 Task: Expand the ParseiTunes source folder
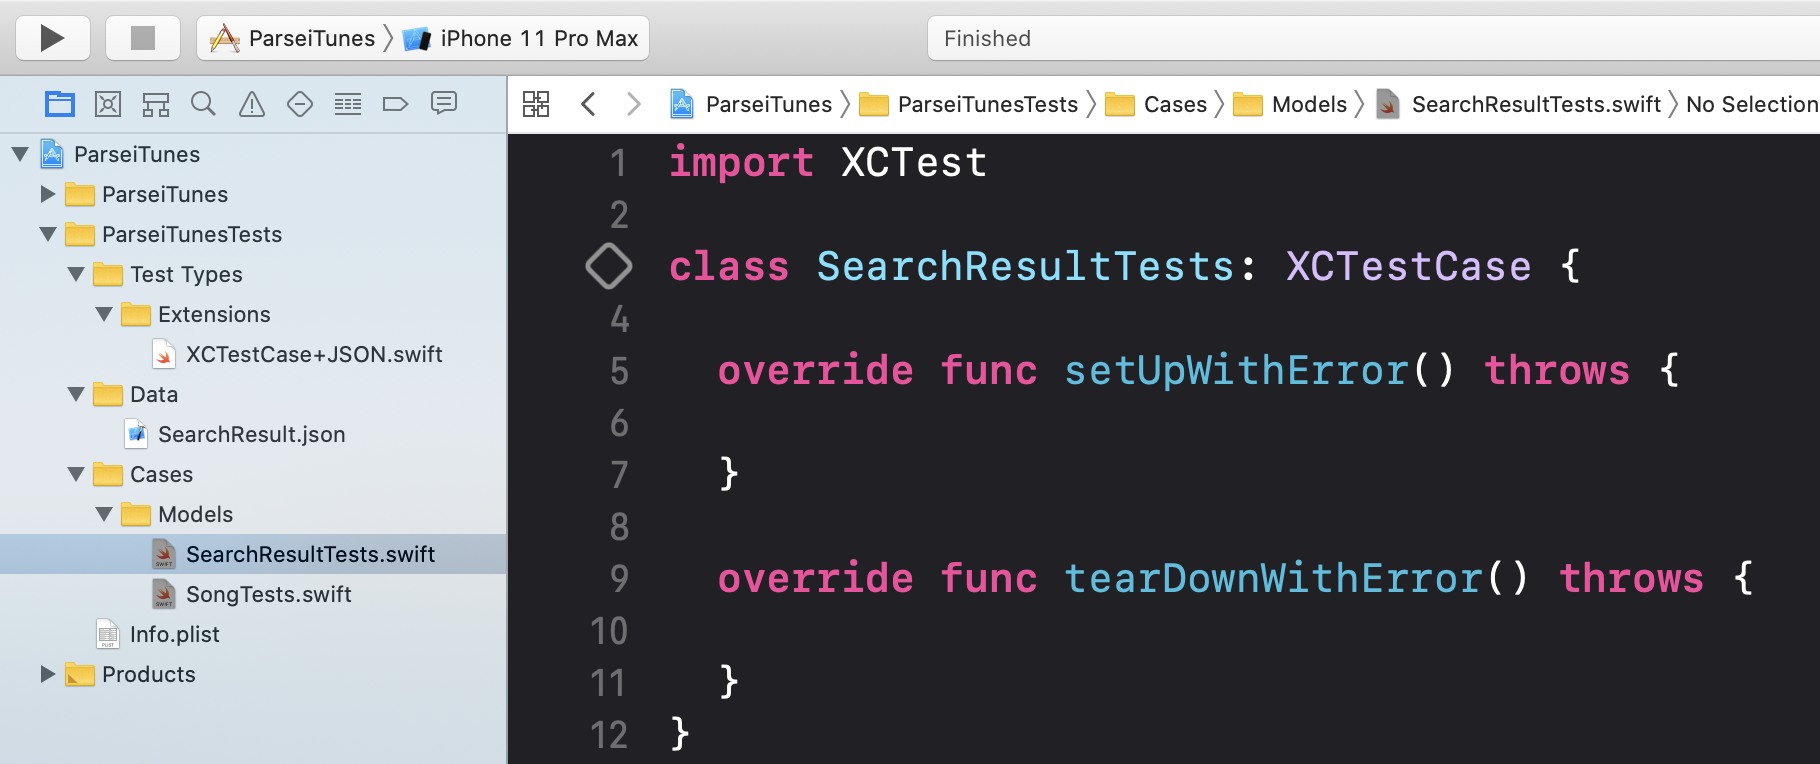pos(47,194)
